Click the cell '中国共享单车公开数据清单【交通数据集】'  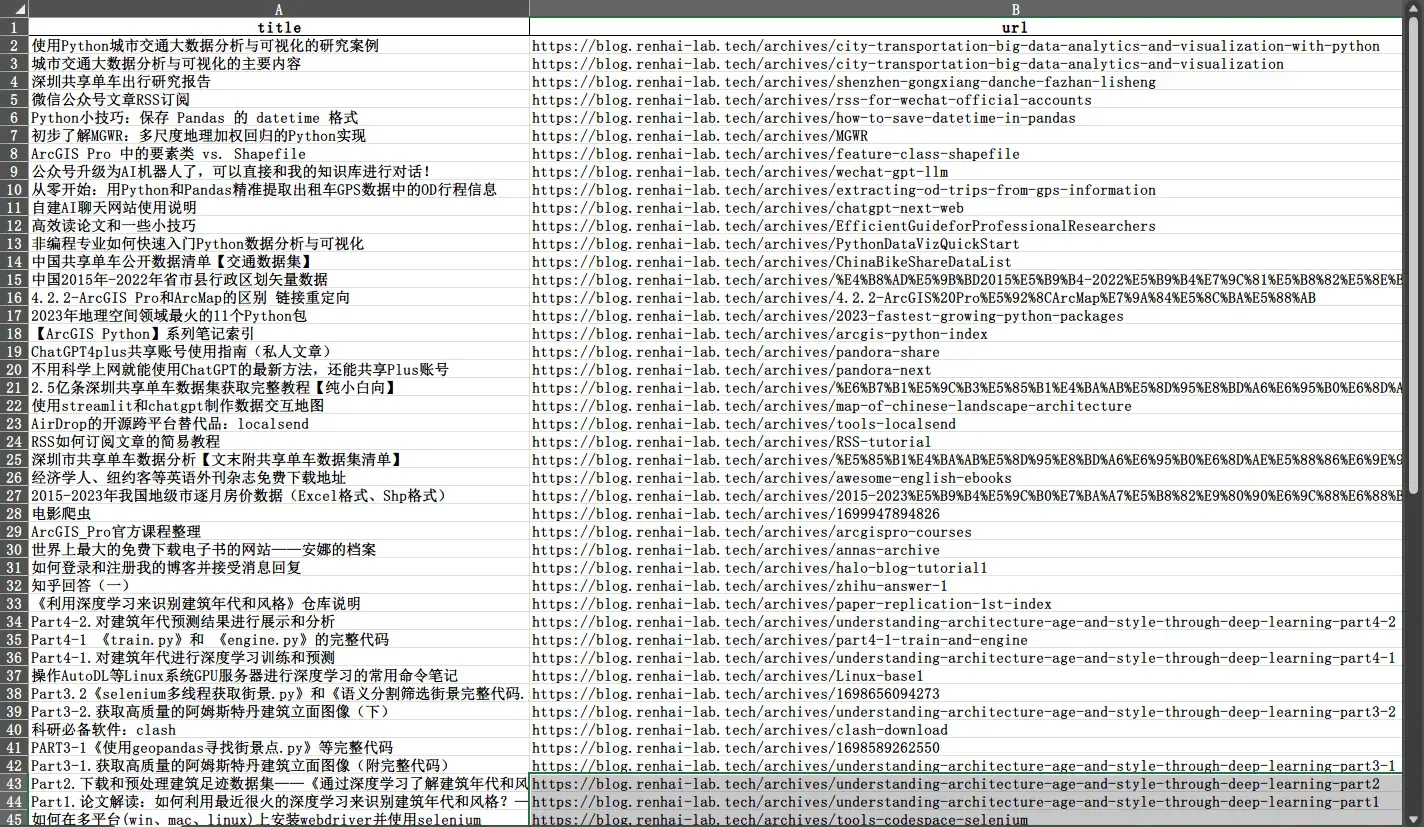click(x=279, y=262)
